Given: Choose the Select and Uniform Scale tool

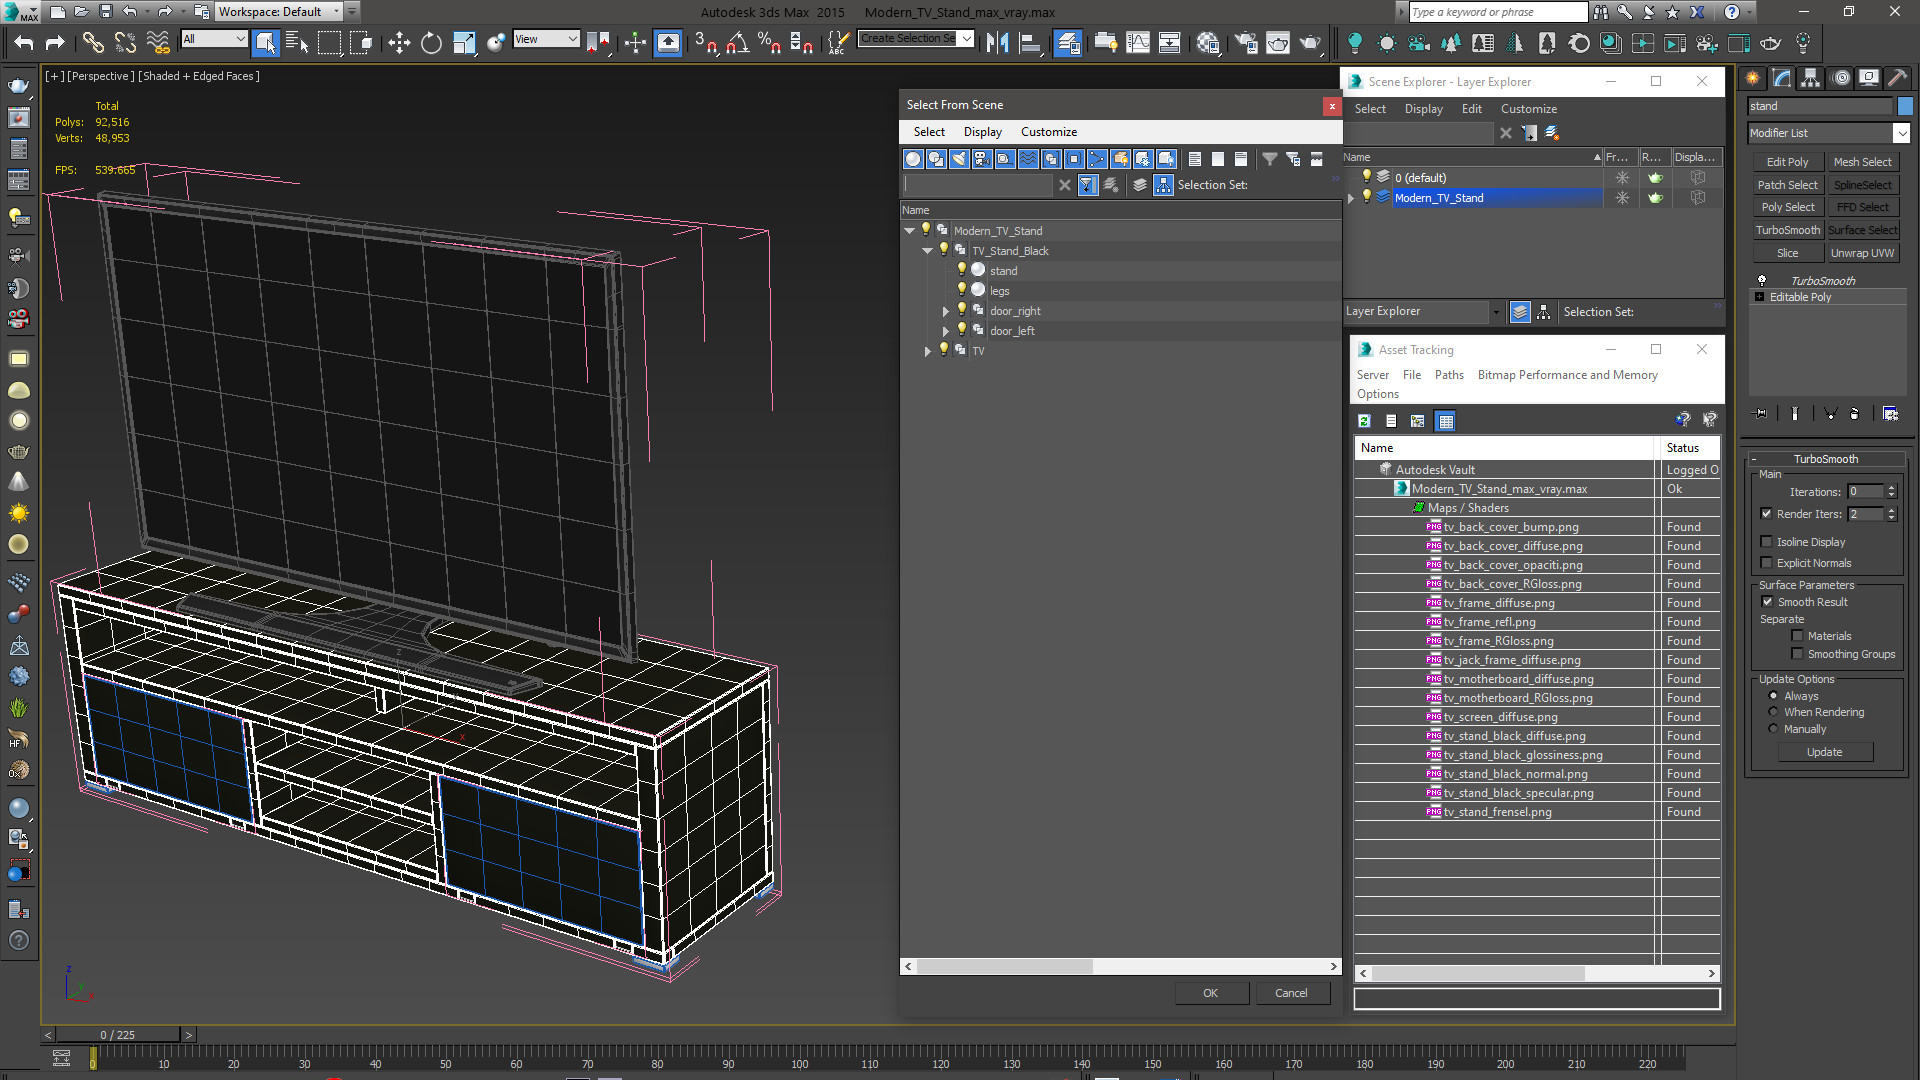Looking at the screenshot, I should (x=464, y=42).
